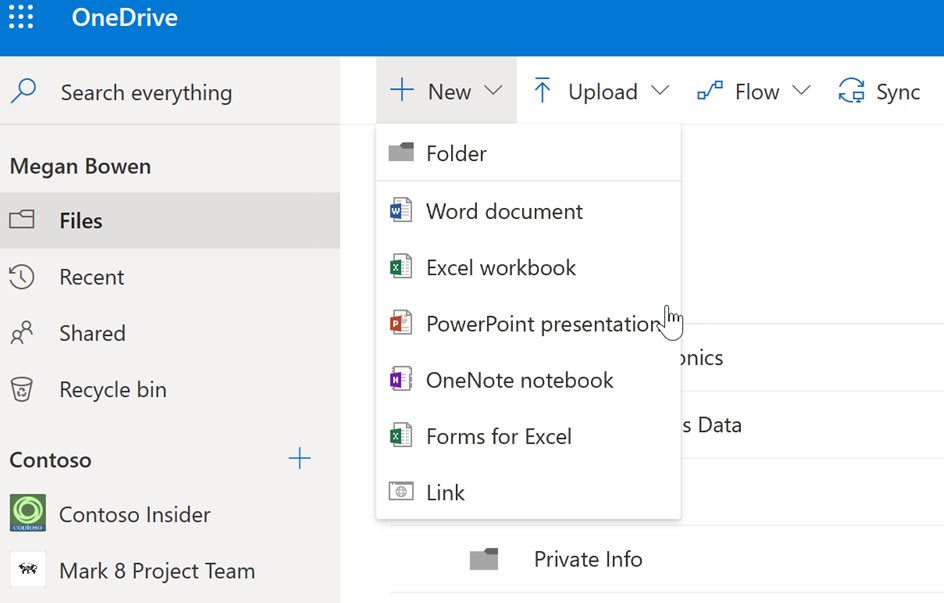Click the plus icon next to Contoso
The image size is (944, 603).
299,459
